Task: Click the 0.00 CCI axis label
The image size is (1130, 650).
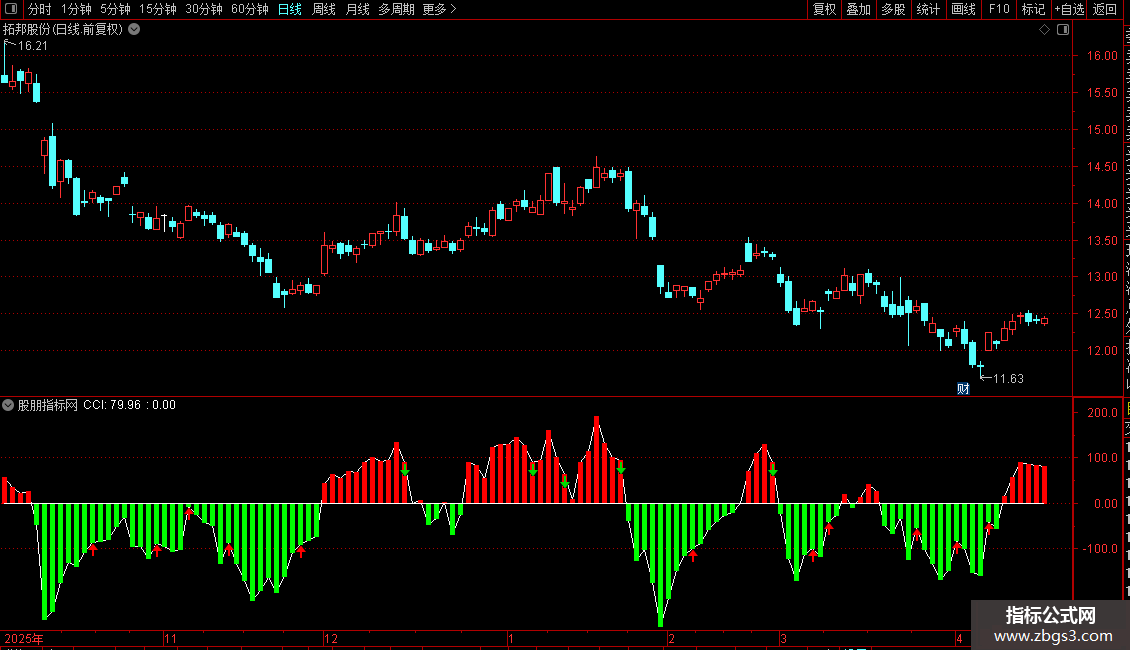Action: point(1106,504)
